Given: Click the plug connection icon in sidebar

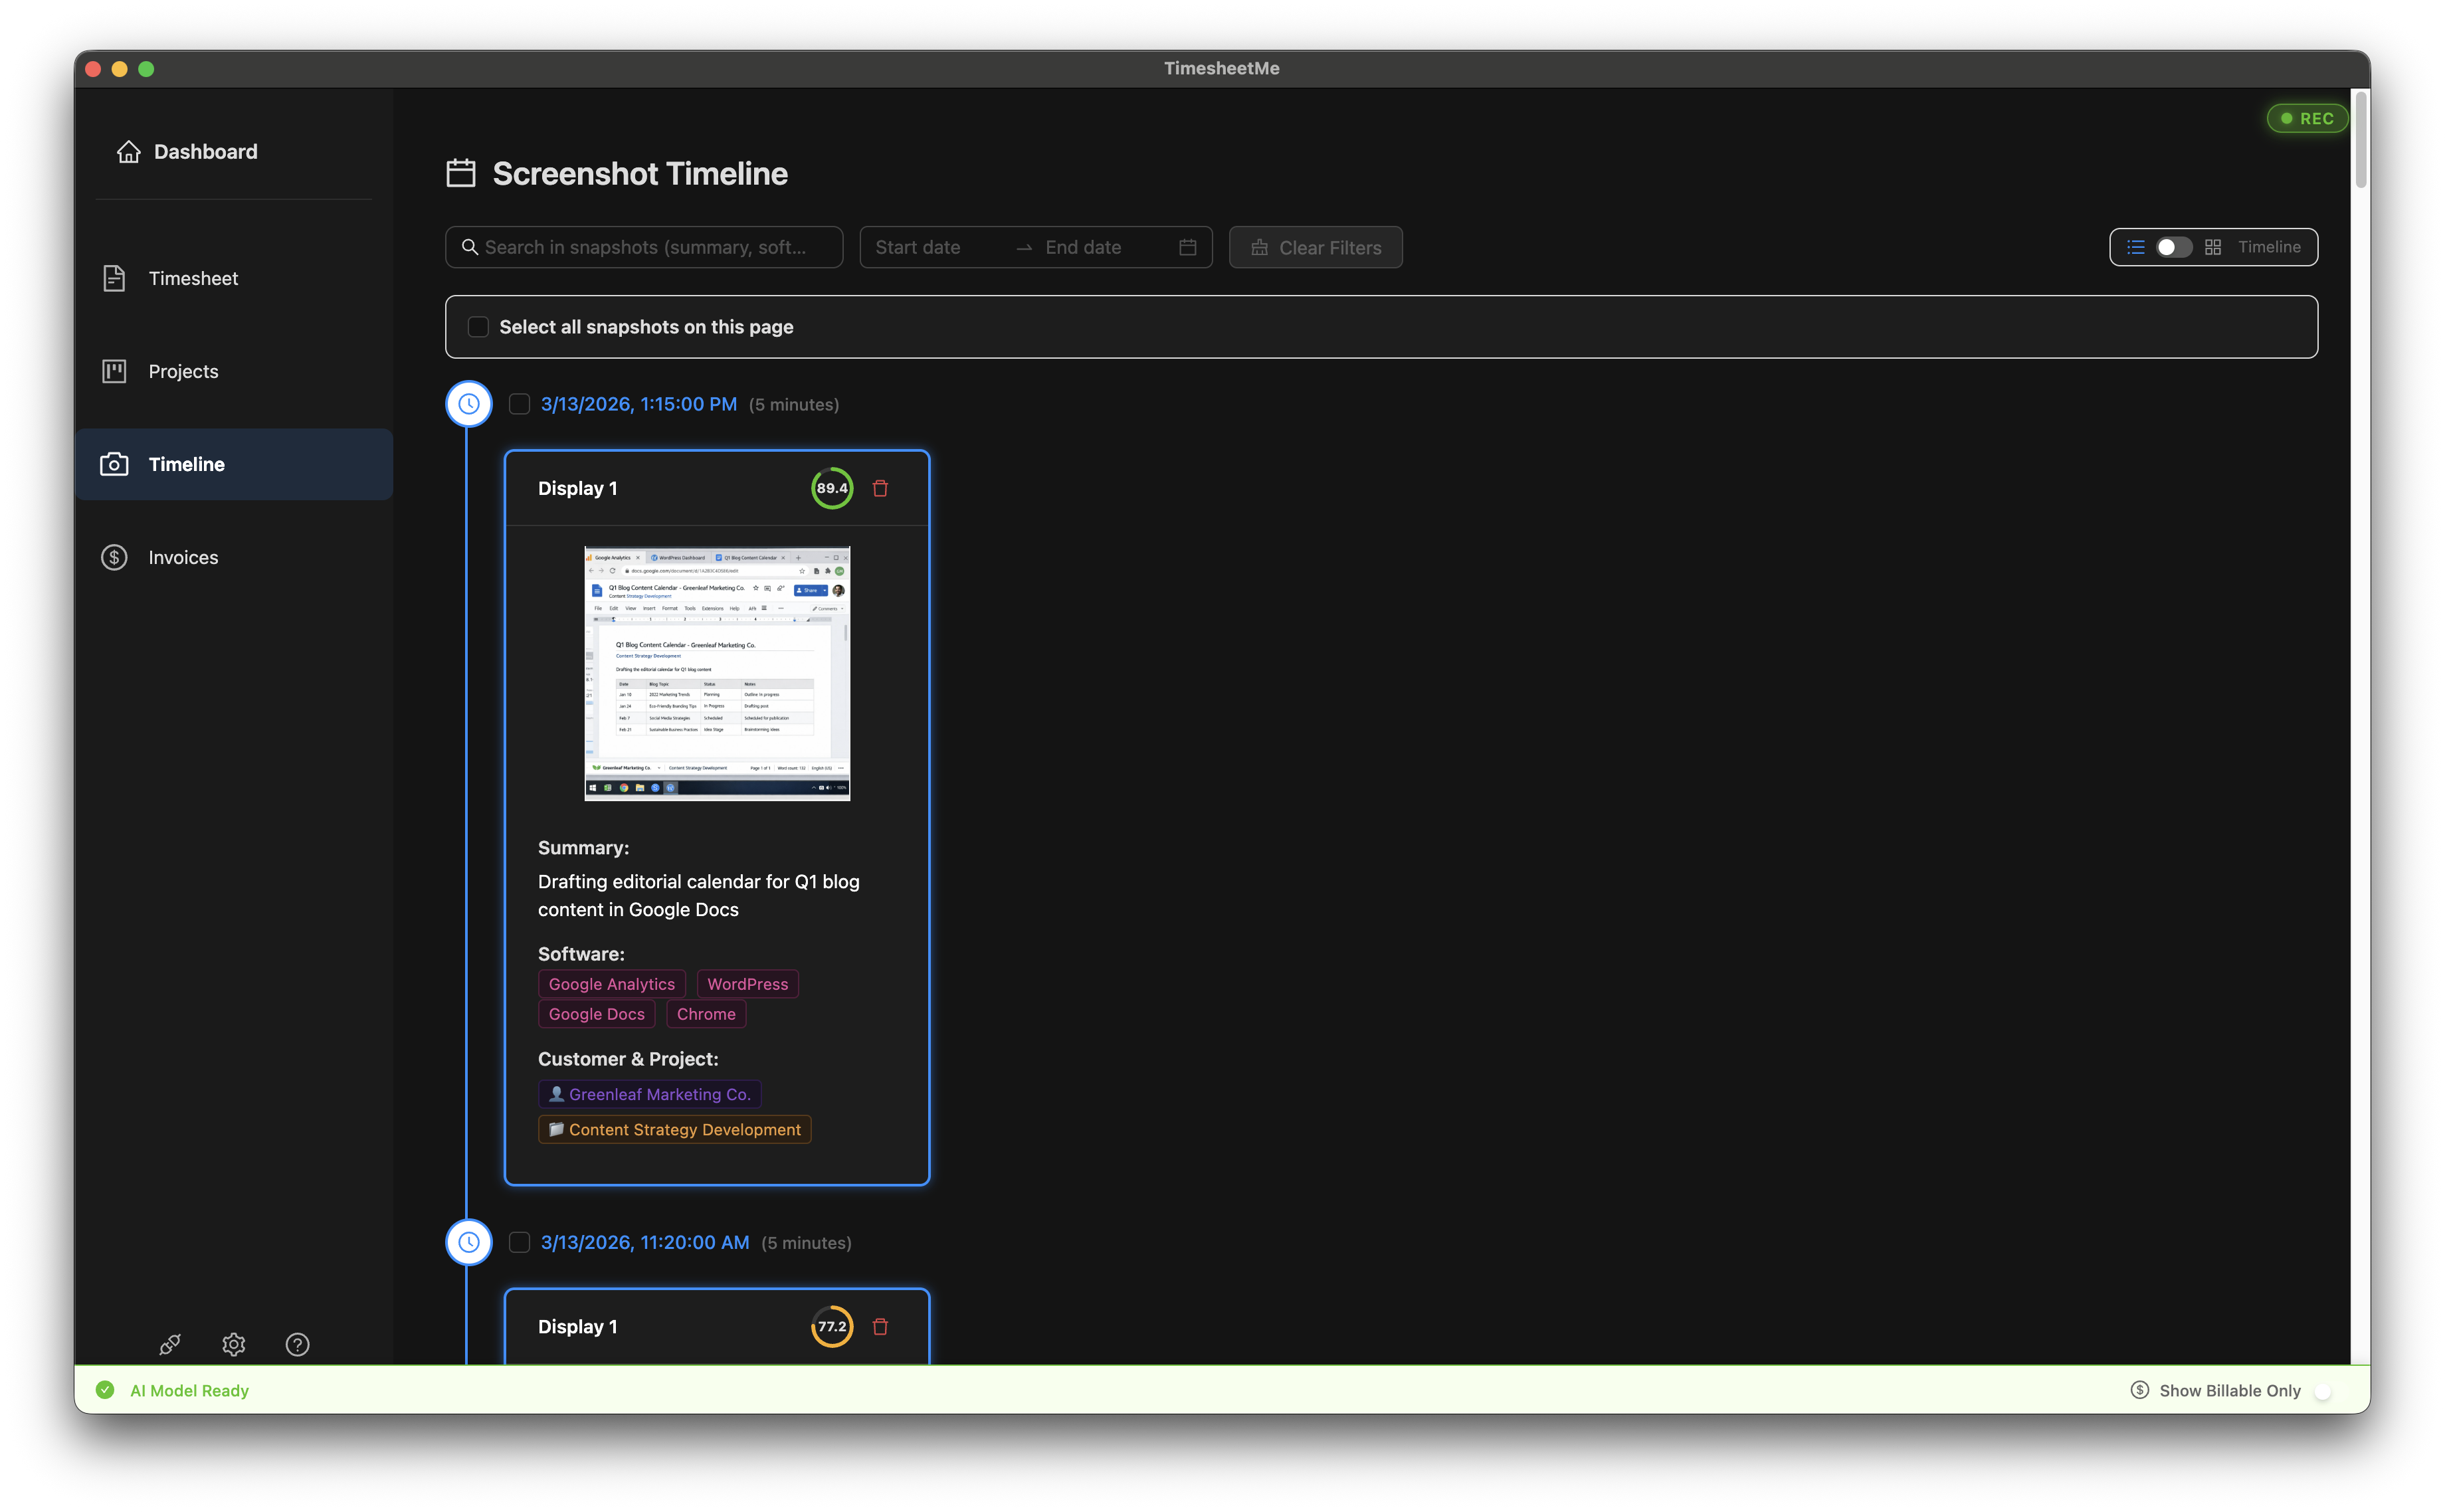Looking at the screenshot, I should point(170,1344).
